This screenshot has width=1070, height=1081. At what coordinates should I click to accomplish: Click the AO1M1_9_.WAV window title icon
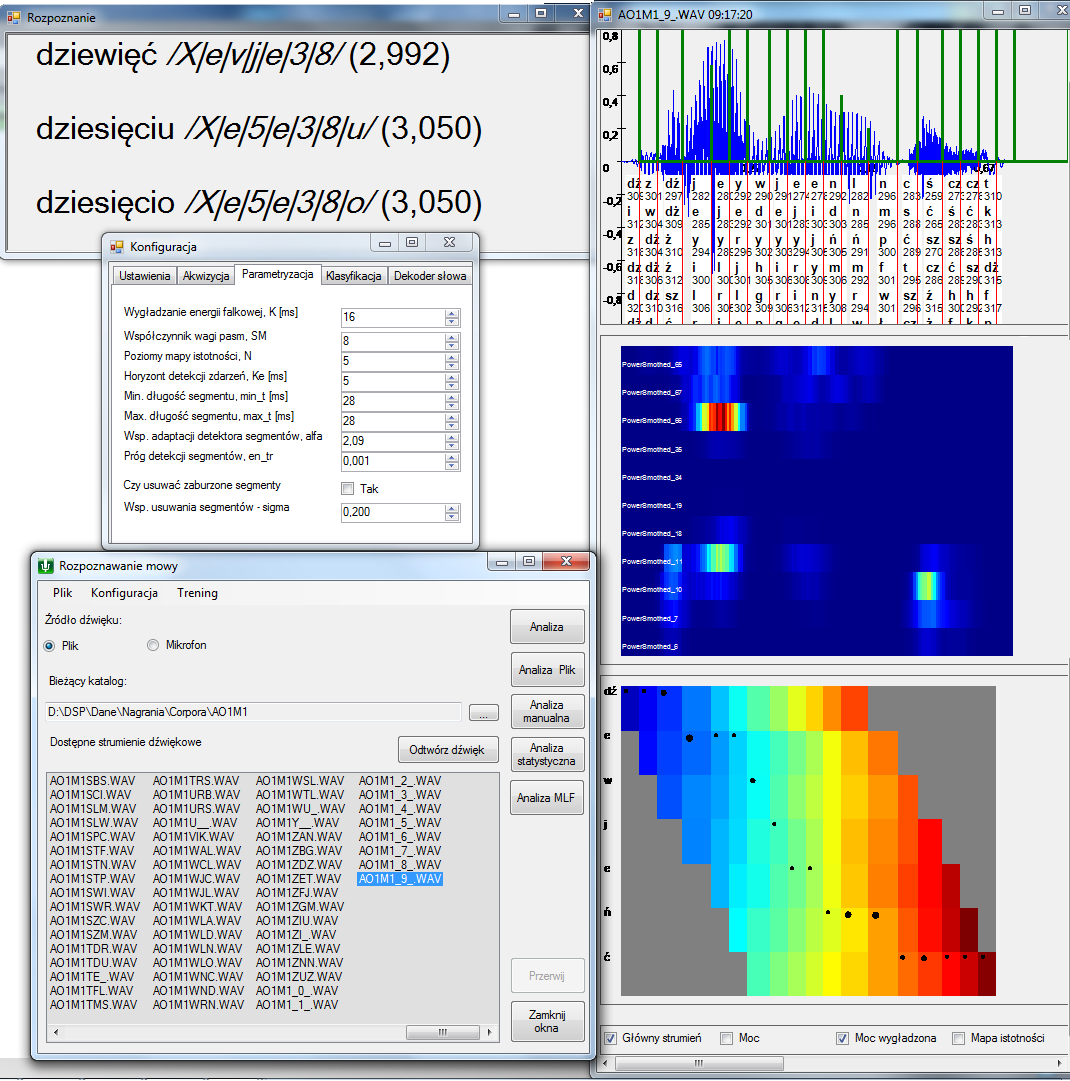click(605, 14)
